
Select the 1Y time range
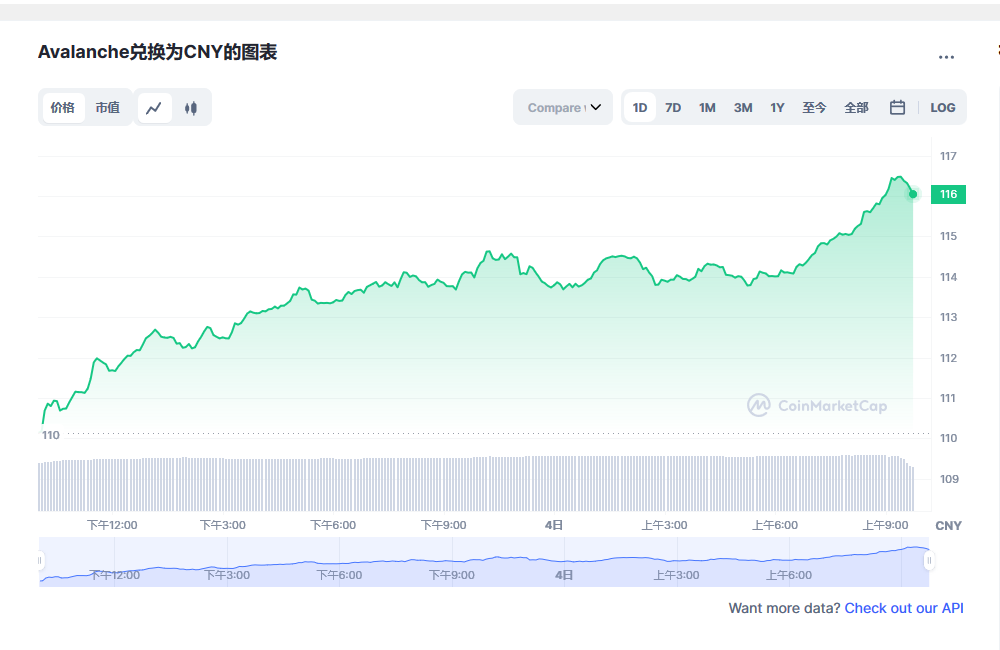tap(777, 108)
